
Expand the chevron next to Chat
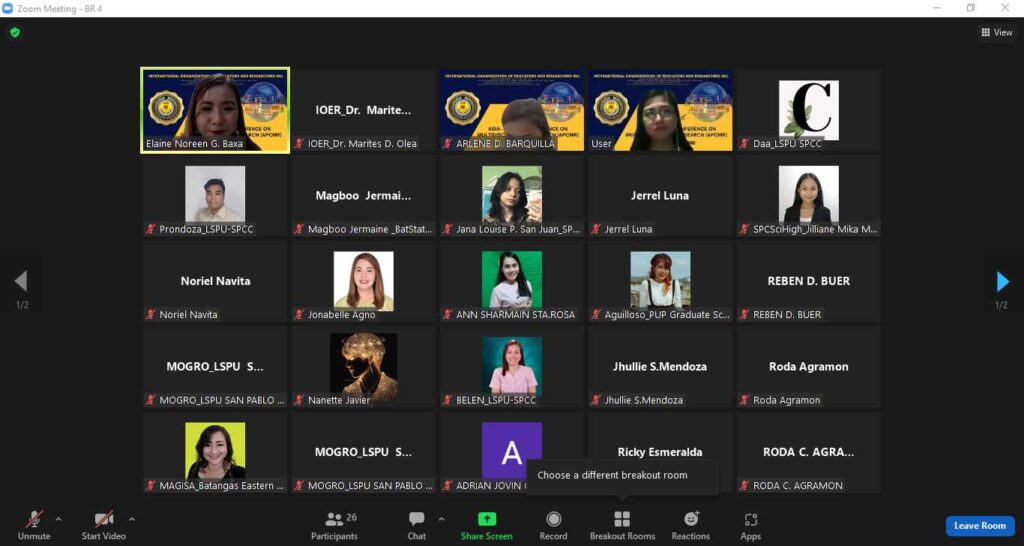[441, 519]
